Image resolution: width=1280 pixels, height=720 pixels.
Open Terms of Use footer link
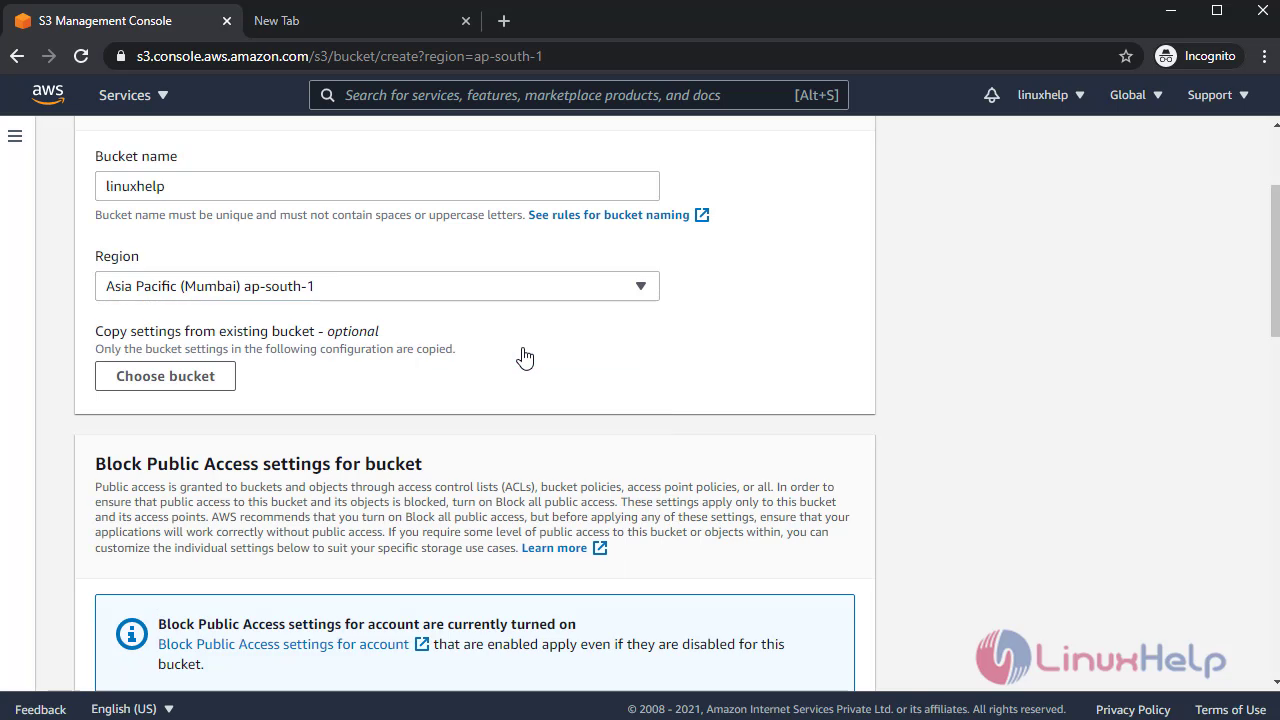tap(1230, 709)
